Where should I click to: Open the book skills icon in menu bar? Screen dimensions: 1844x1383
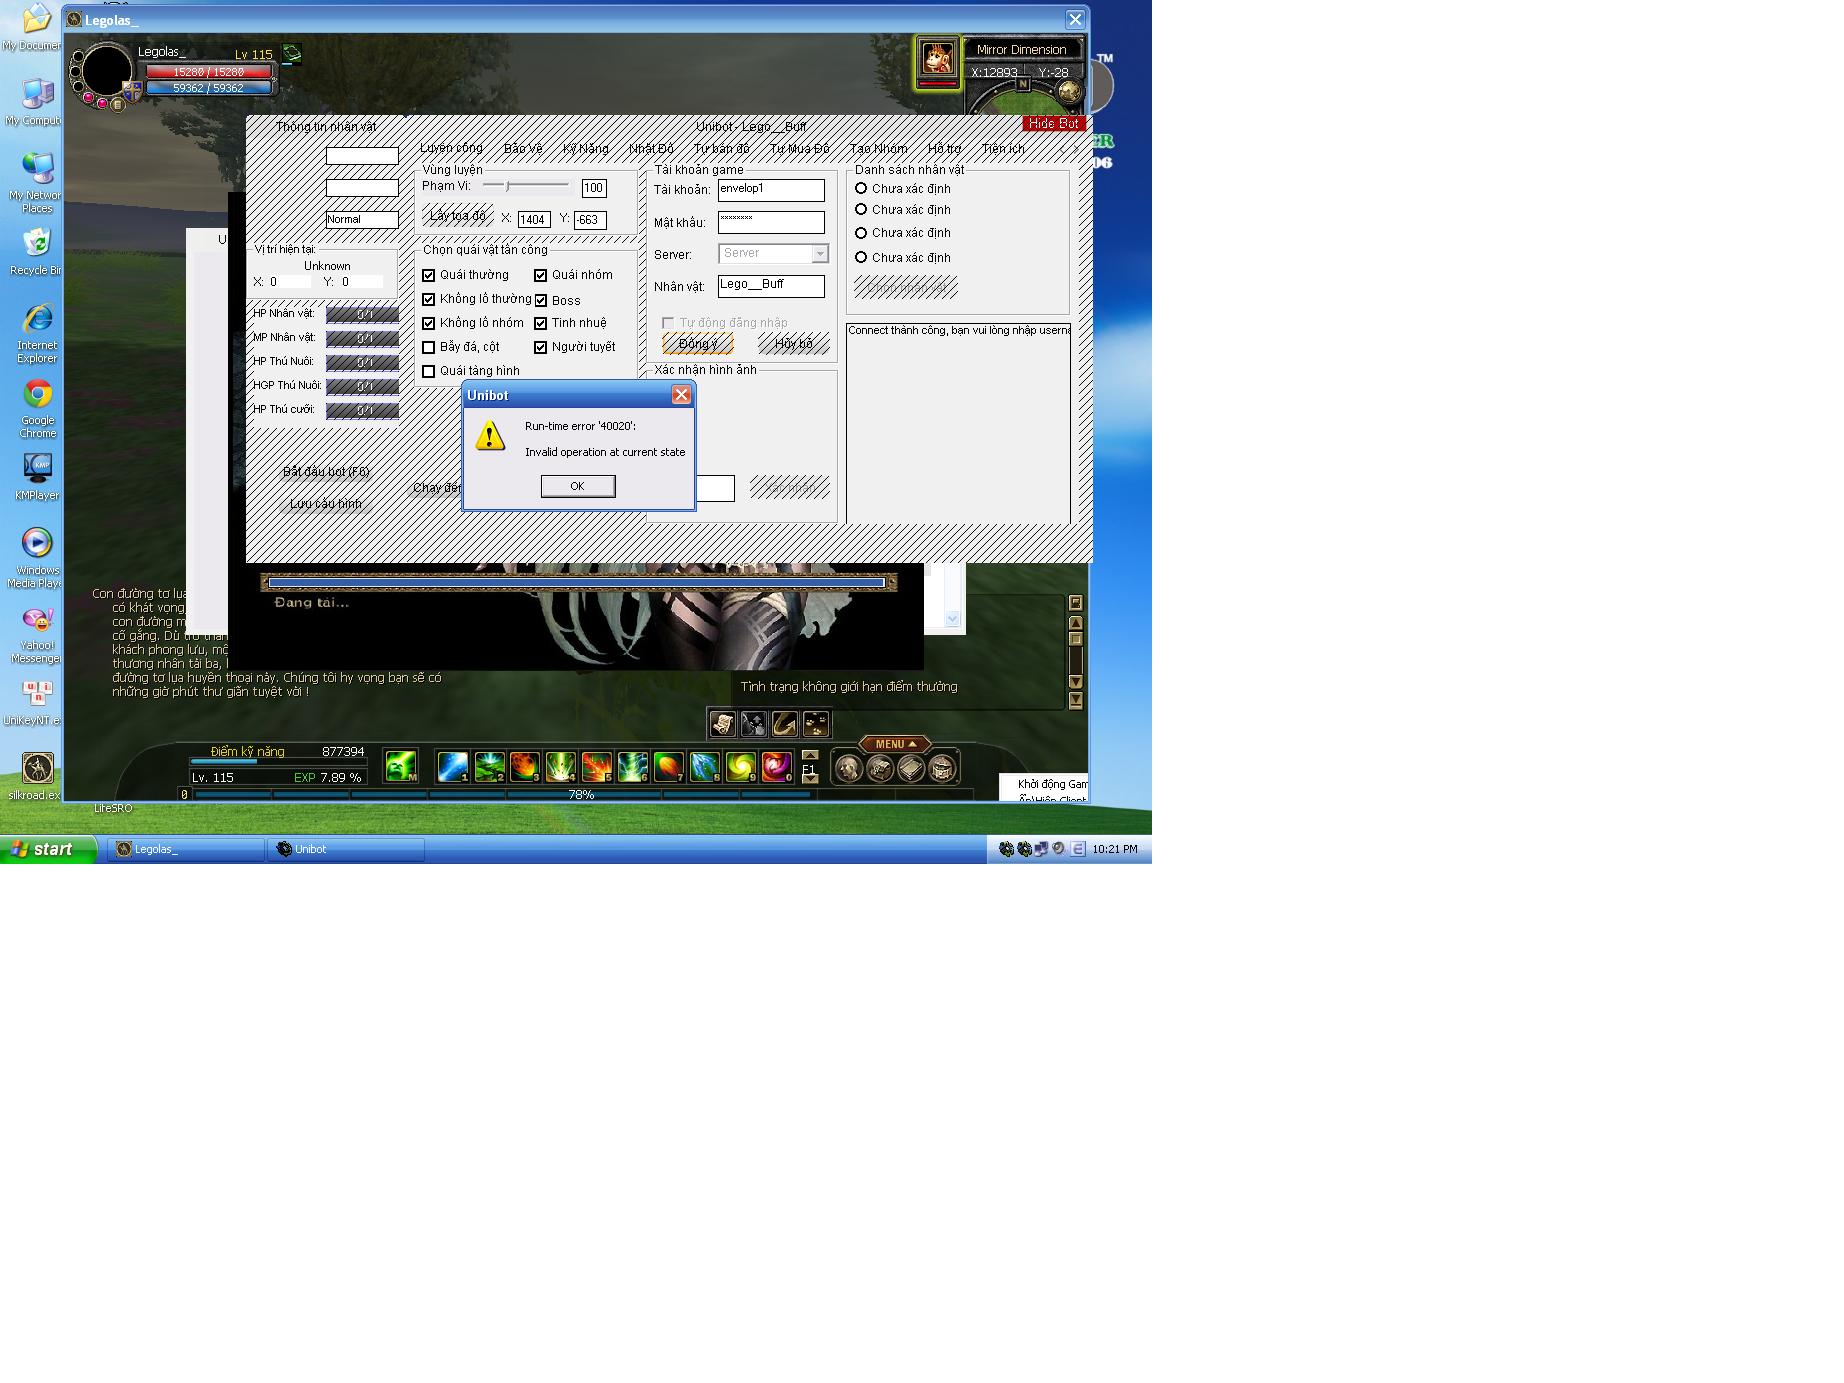click(911, 768)
